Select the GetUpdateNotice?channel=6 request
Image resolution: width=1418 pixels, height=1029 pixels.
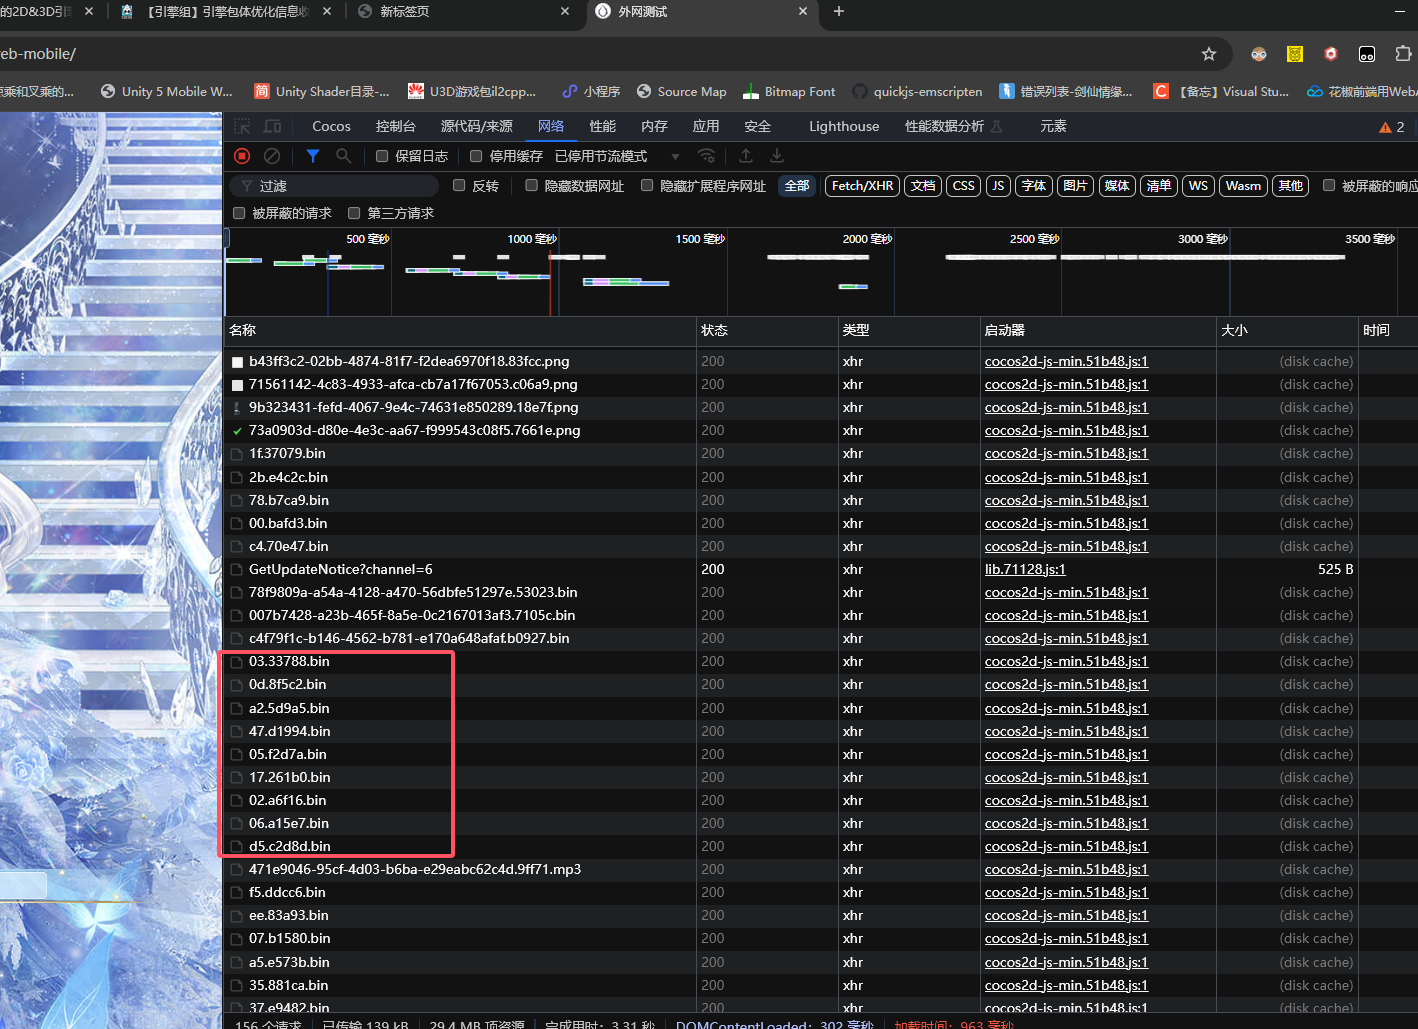tap(341, 569)
